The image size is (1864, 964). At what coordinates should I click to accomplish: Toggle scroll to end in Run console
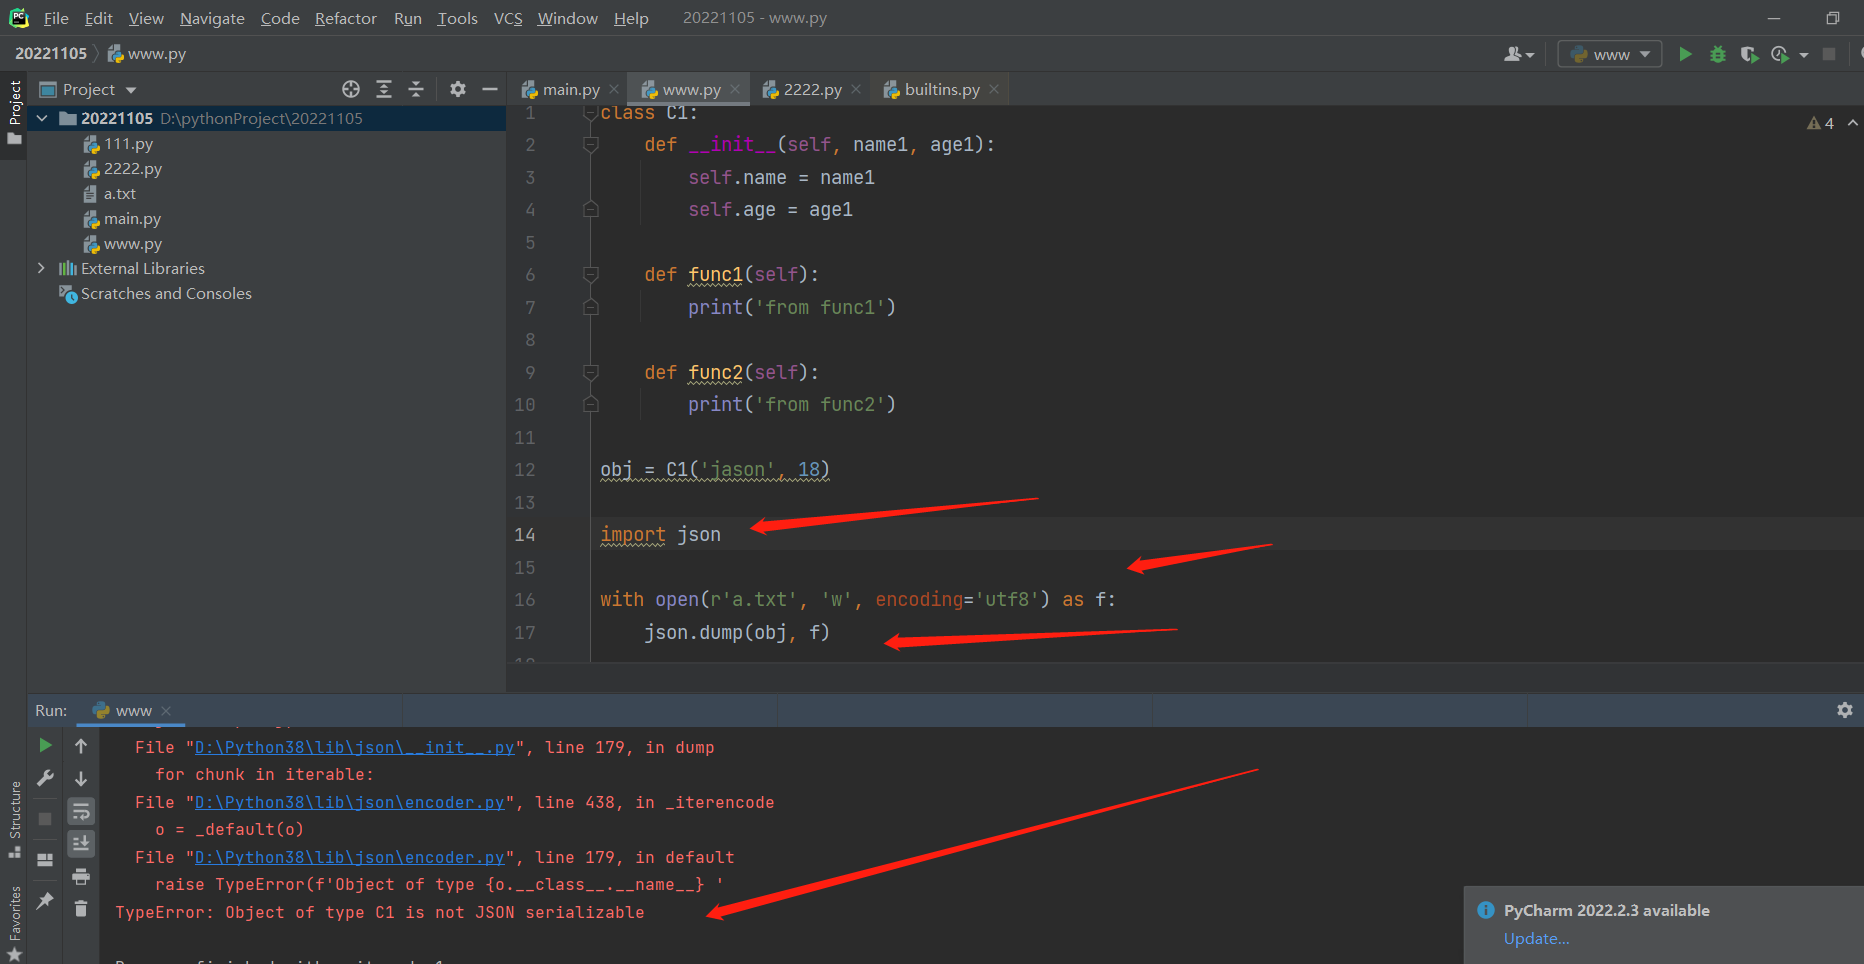pos(81,844)
